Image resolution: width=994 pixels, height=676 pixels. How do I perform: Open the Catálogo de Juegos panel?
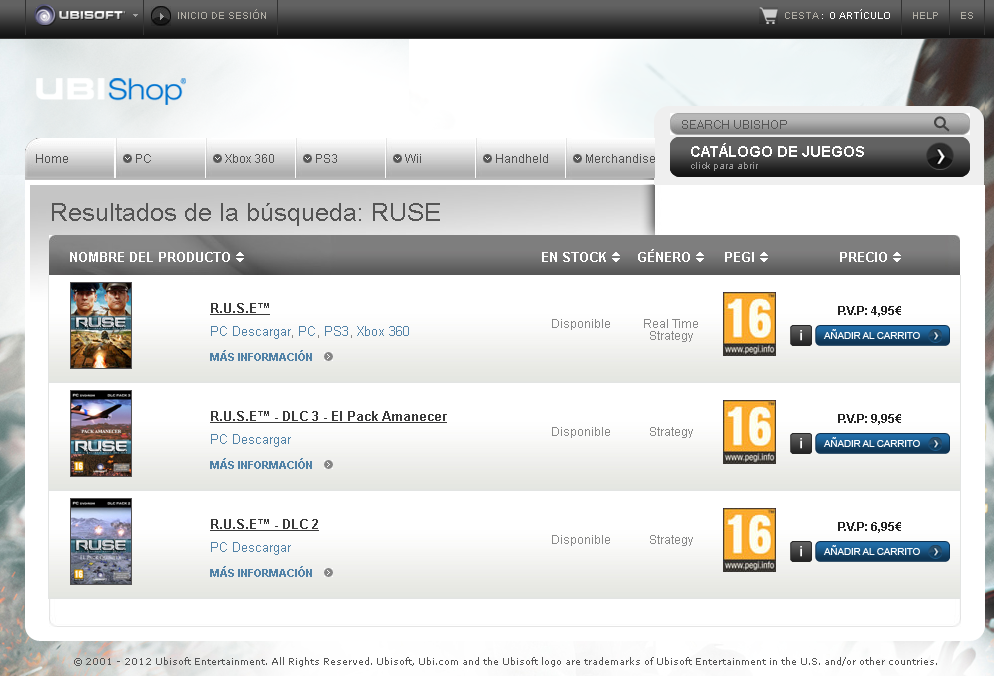(820, 157)
